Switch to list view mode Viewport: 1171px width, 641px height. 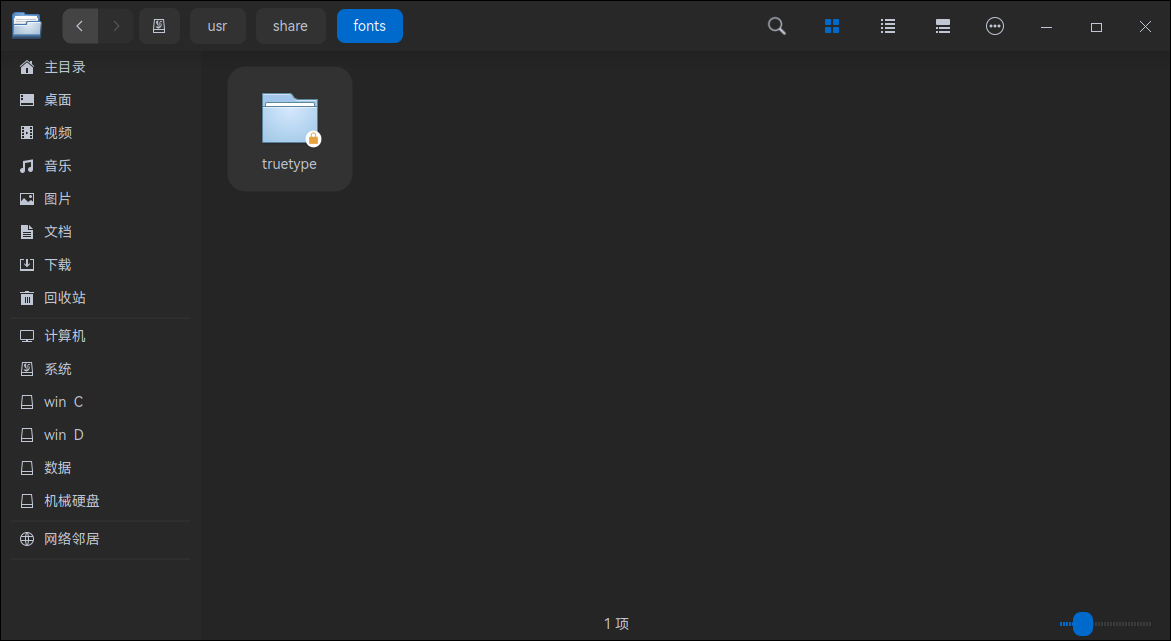click(x=887, y=26)
